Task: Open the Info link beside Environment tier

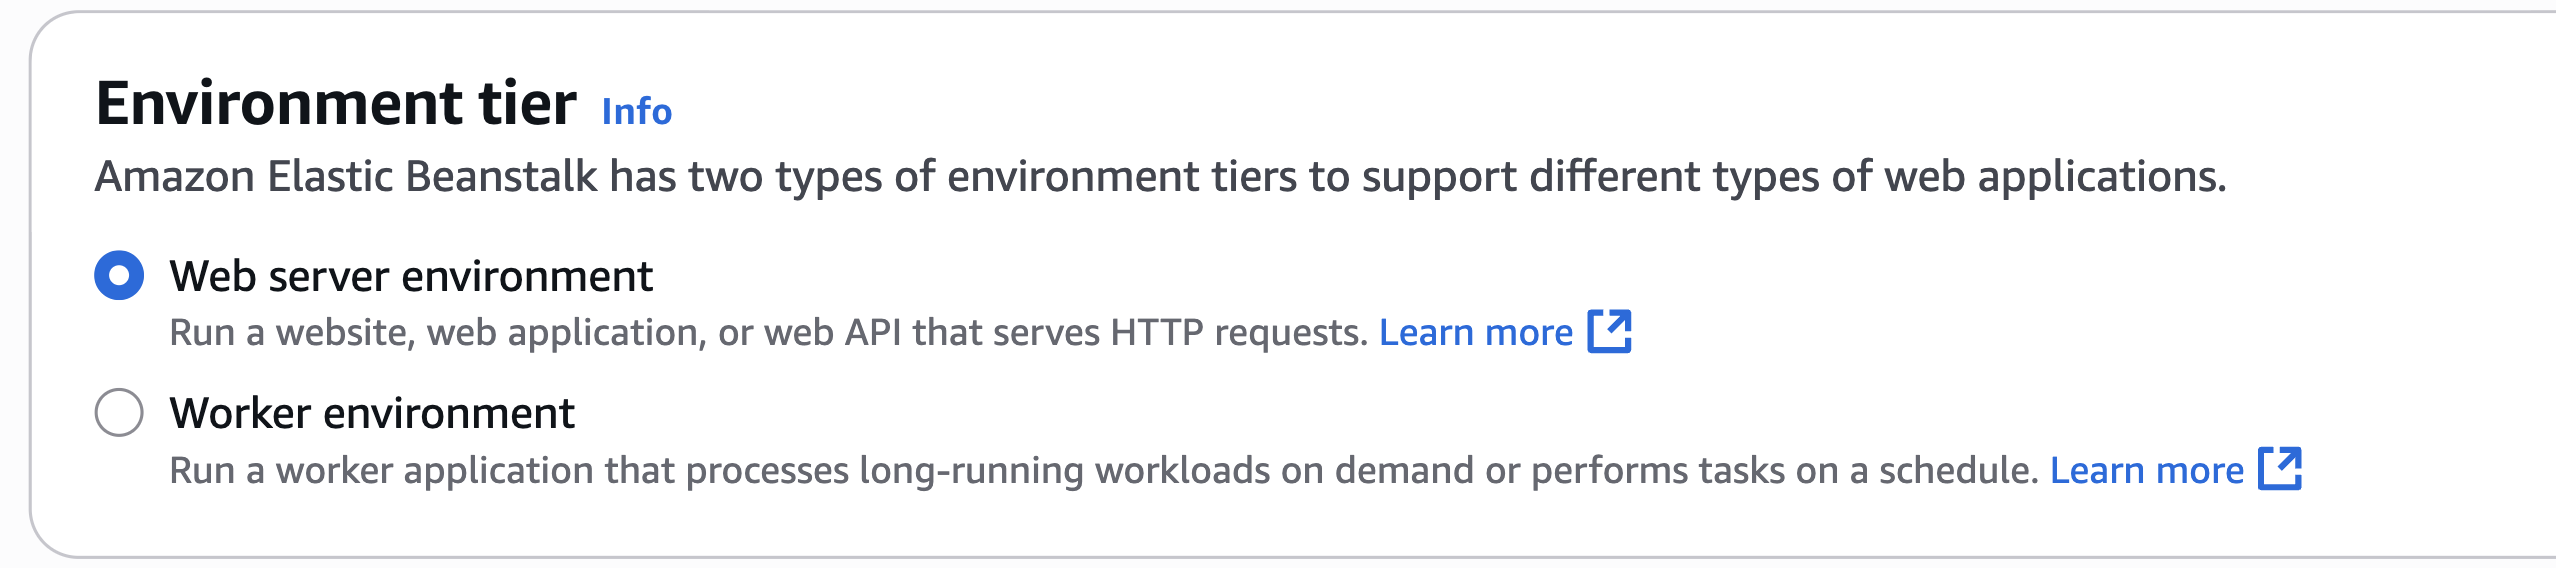Action: click(x=637, y=111)
